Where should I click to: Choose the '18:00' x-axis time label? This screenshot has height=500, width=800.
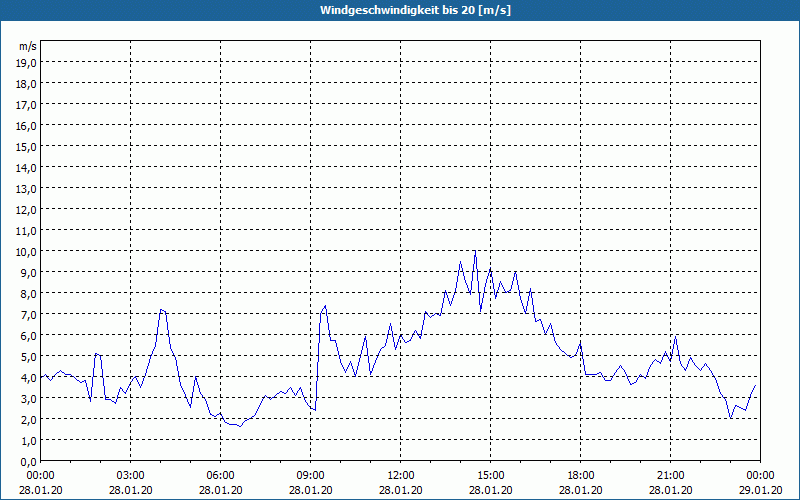[581, 476]
